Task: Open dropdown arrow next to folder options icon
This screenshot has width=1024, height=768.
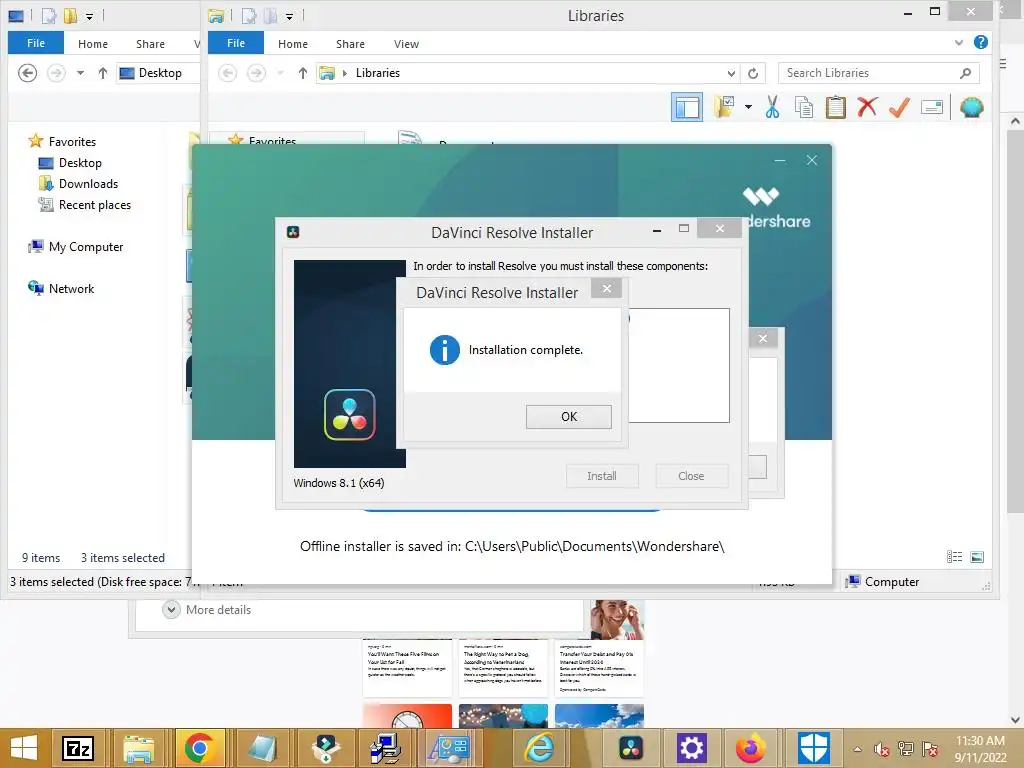Action: click(748, 107)
